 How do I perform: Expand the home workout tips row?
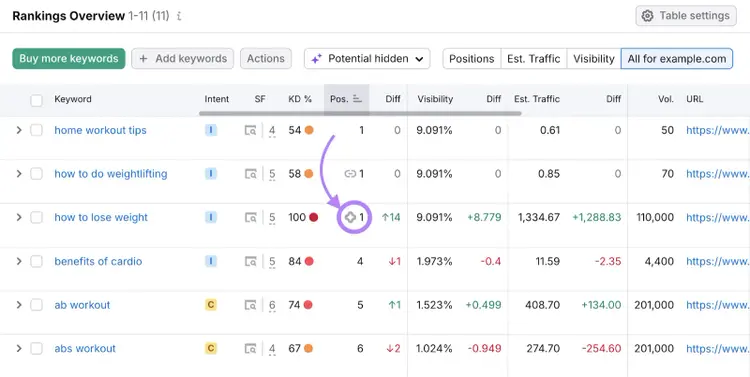click(19, 130)
